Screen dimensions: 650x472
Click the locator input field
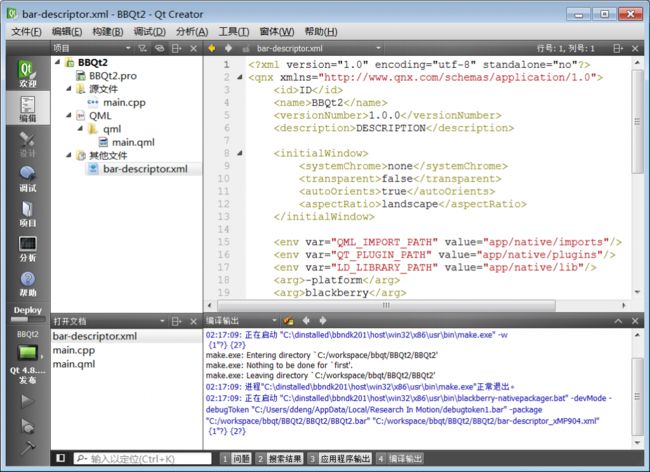[143, 458]
